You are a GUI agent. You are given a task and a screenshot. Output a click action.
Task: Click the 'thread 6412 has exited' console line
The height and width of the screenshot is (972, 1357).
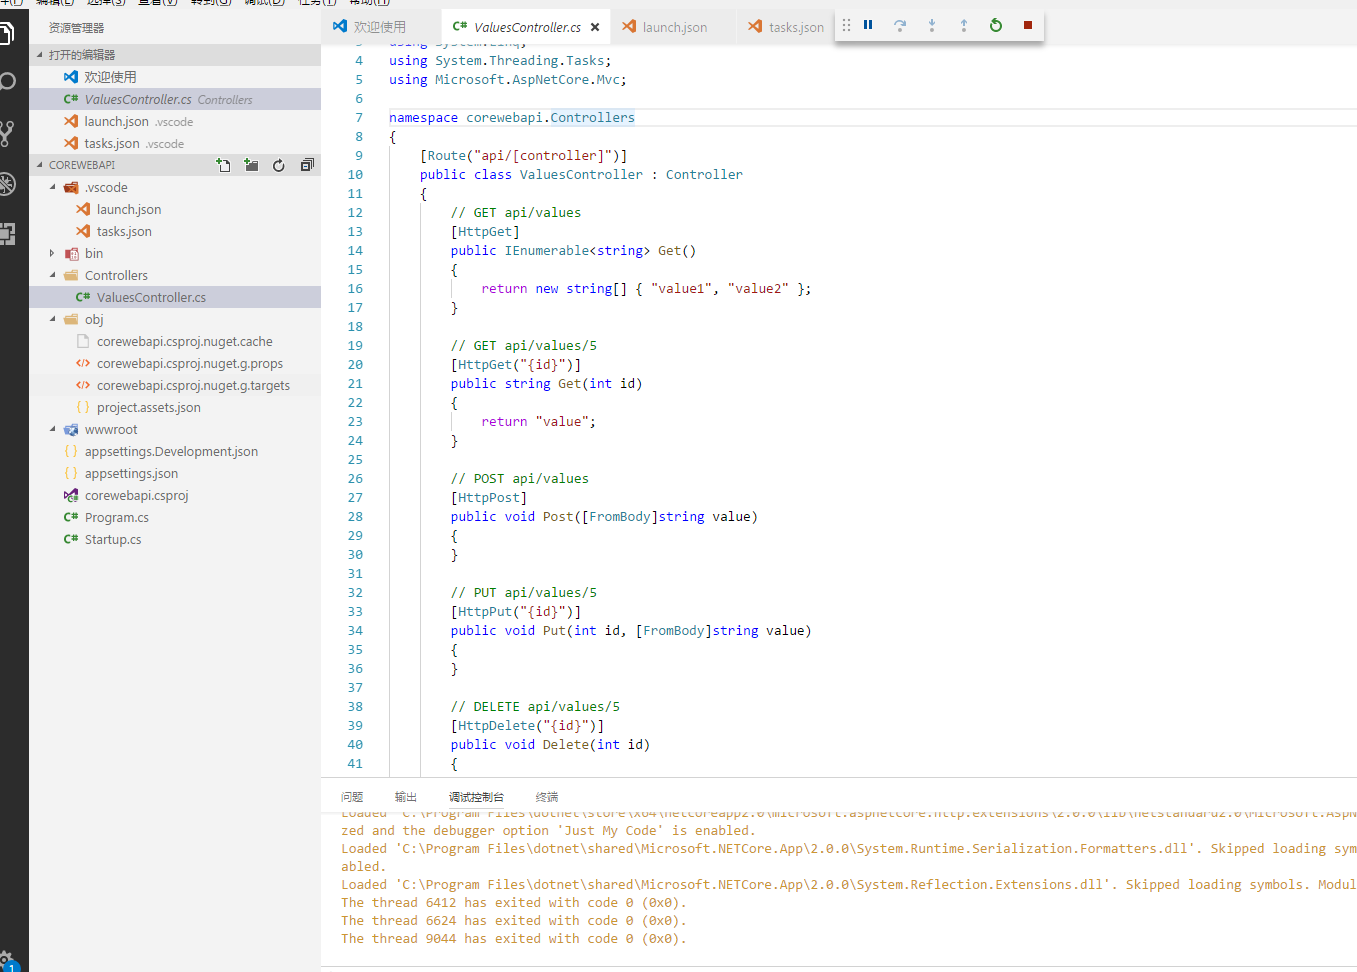[x=514, y=902]
